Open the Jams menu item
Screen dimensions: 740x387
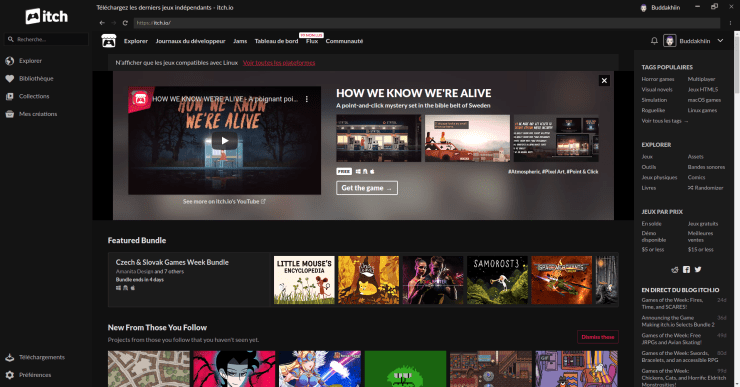tap(240, 42)
